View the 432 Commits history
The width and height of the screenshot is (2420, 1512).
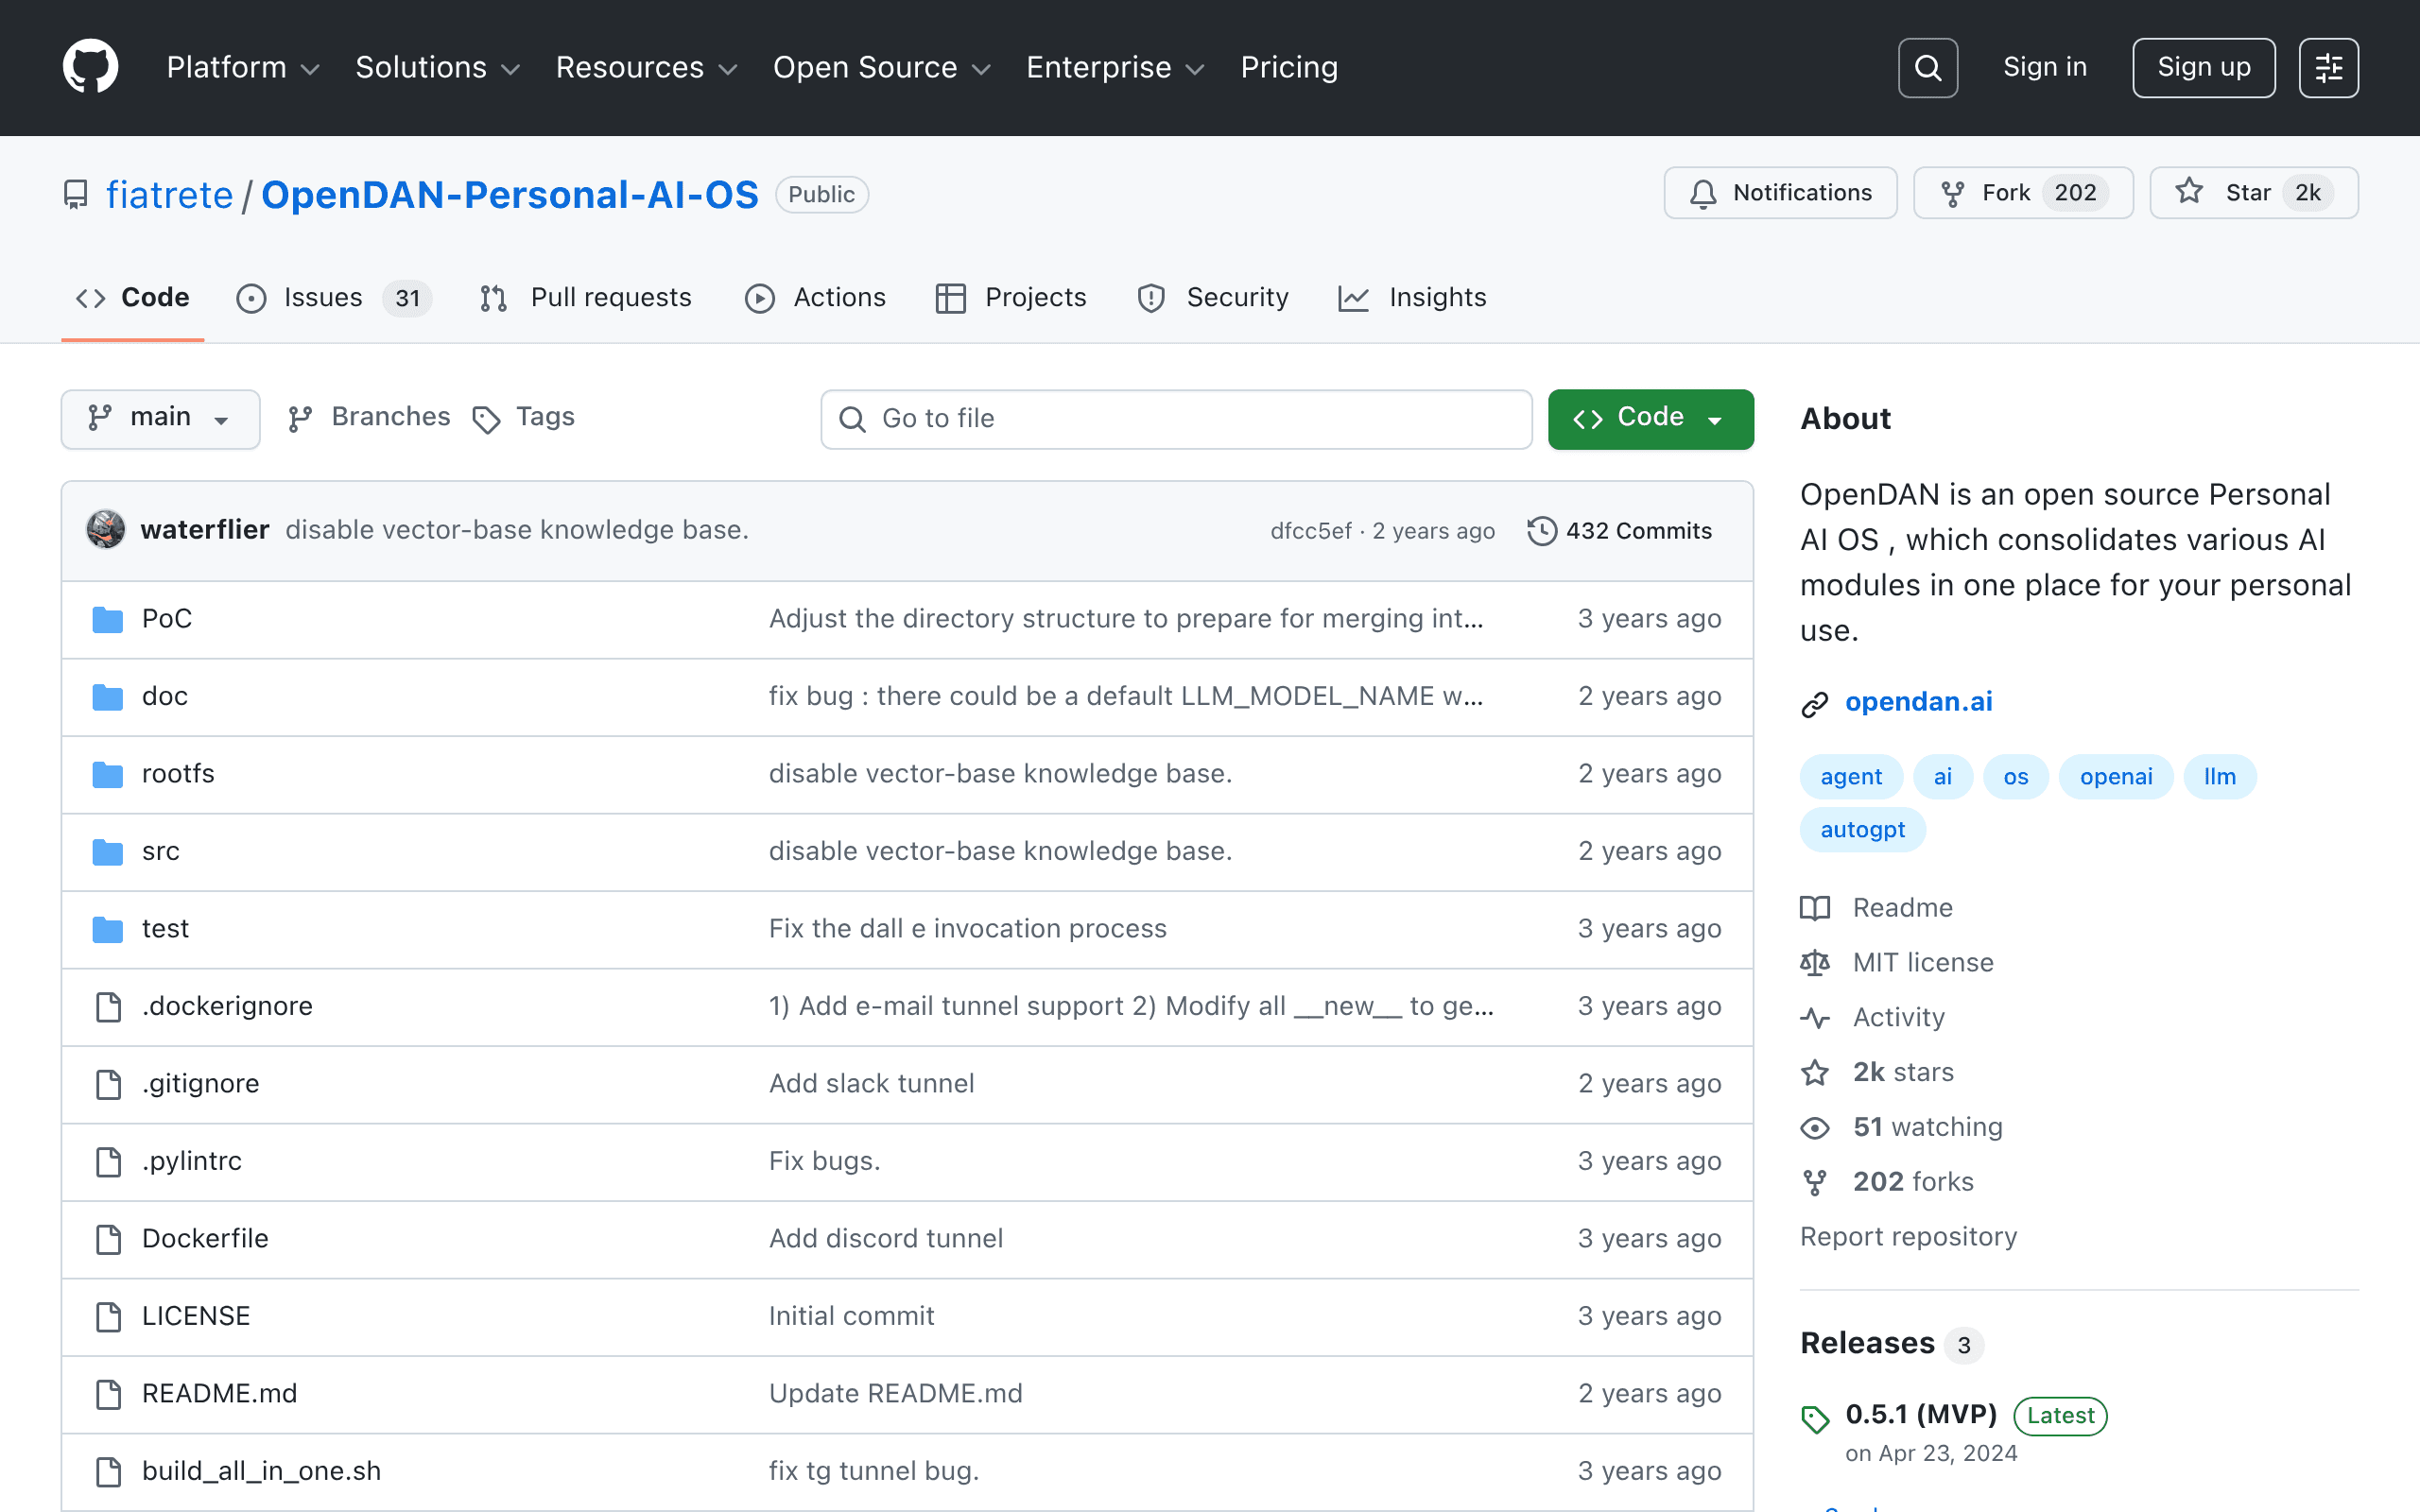[x=1620, y=530]
